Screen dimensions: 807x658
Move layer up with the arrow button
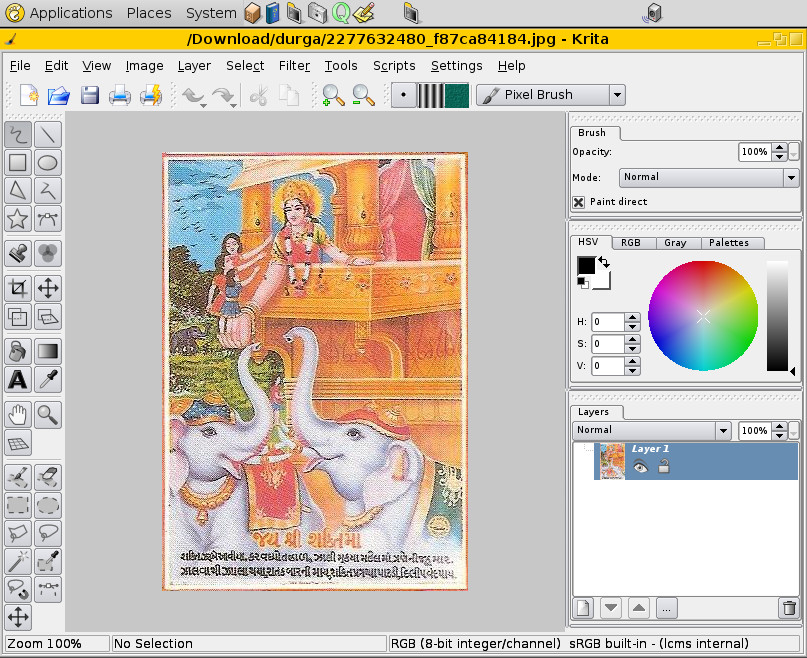pos(639,609)
